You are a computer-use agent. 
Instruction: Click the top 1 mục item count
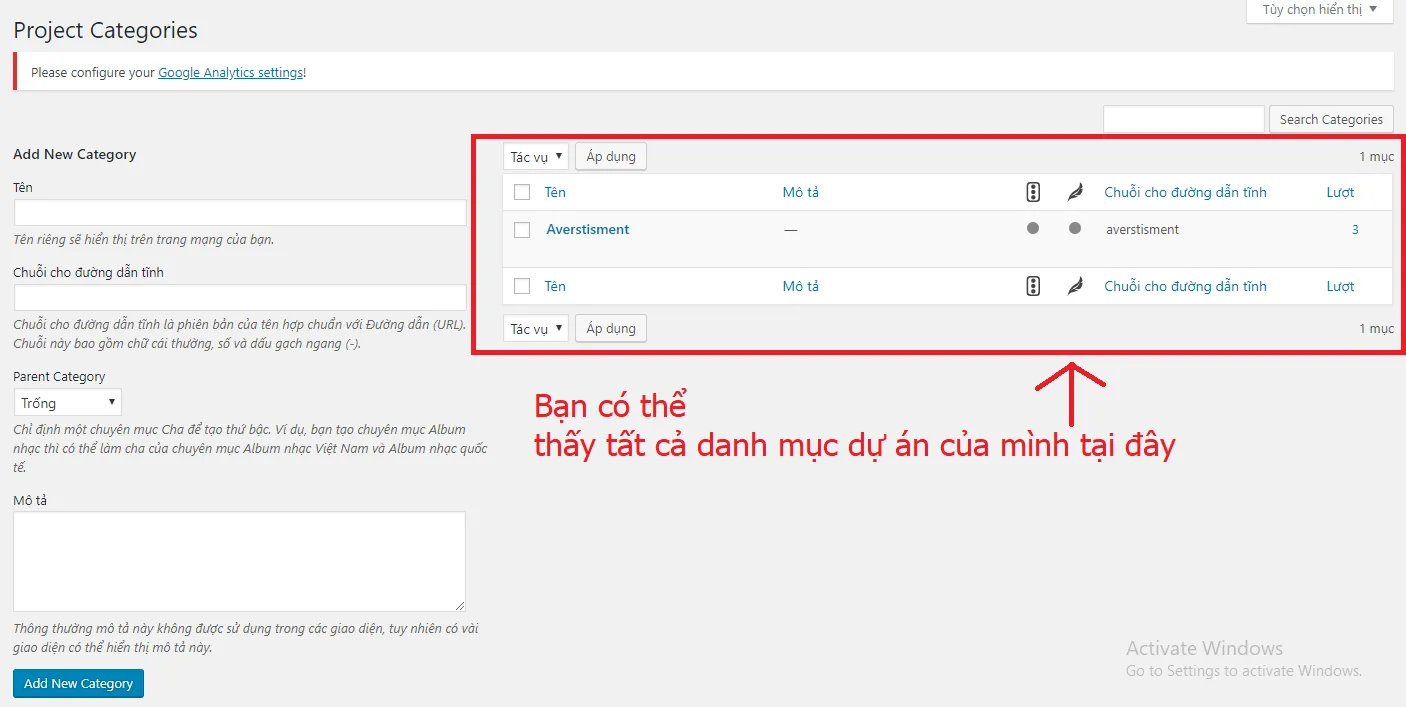[1376, 157]
